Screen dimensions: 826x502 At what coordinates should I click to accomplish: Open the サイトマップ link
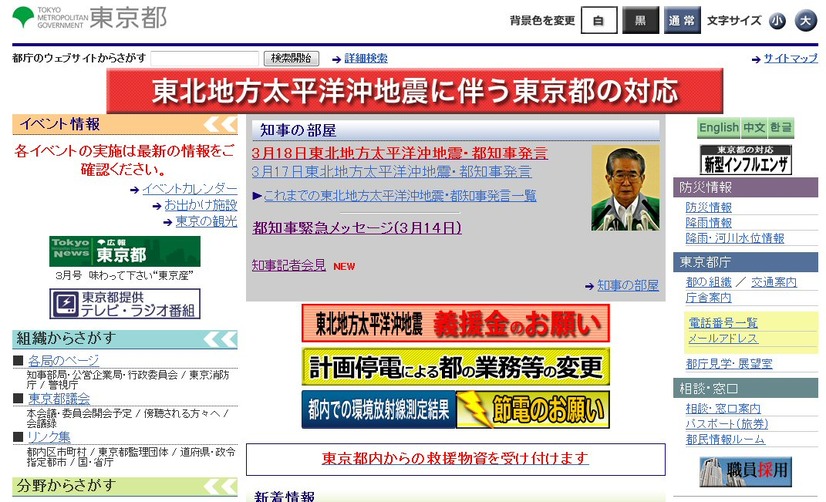coord(791,58)
